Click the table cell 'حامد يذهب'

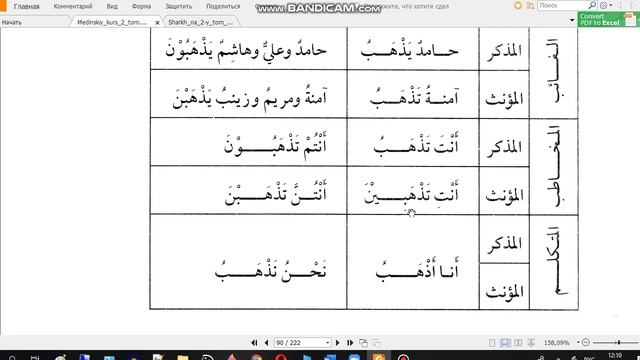(x=413, y=49)
